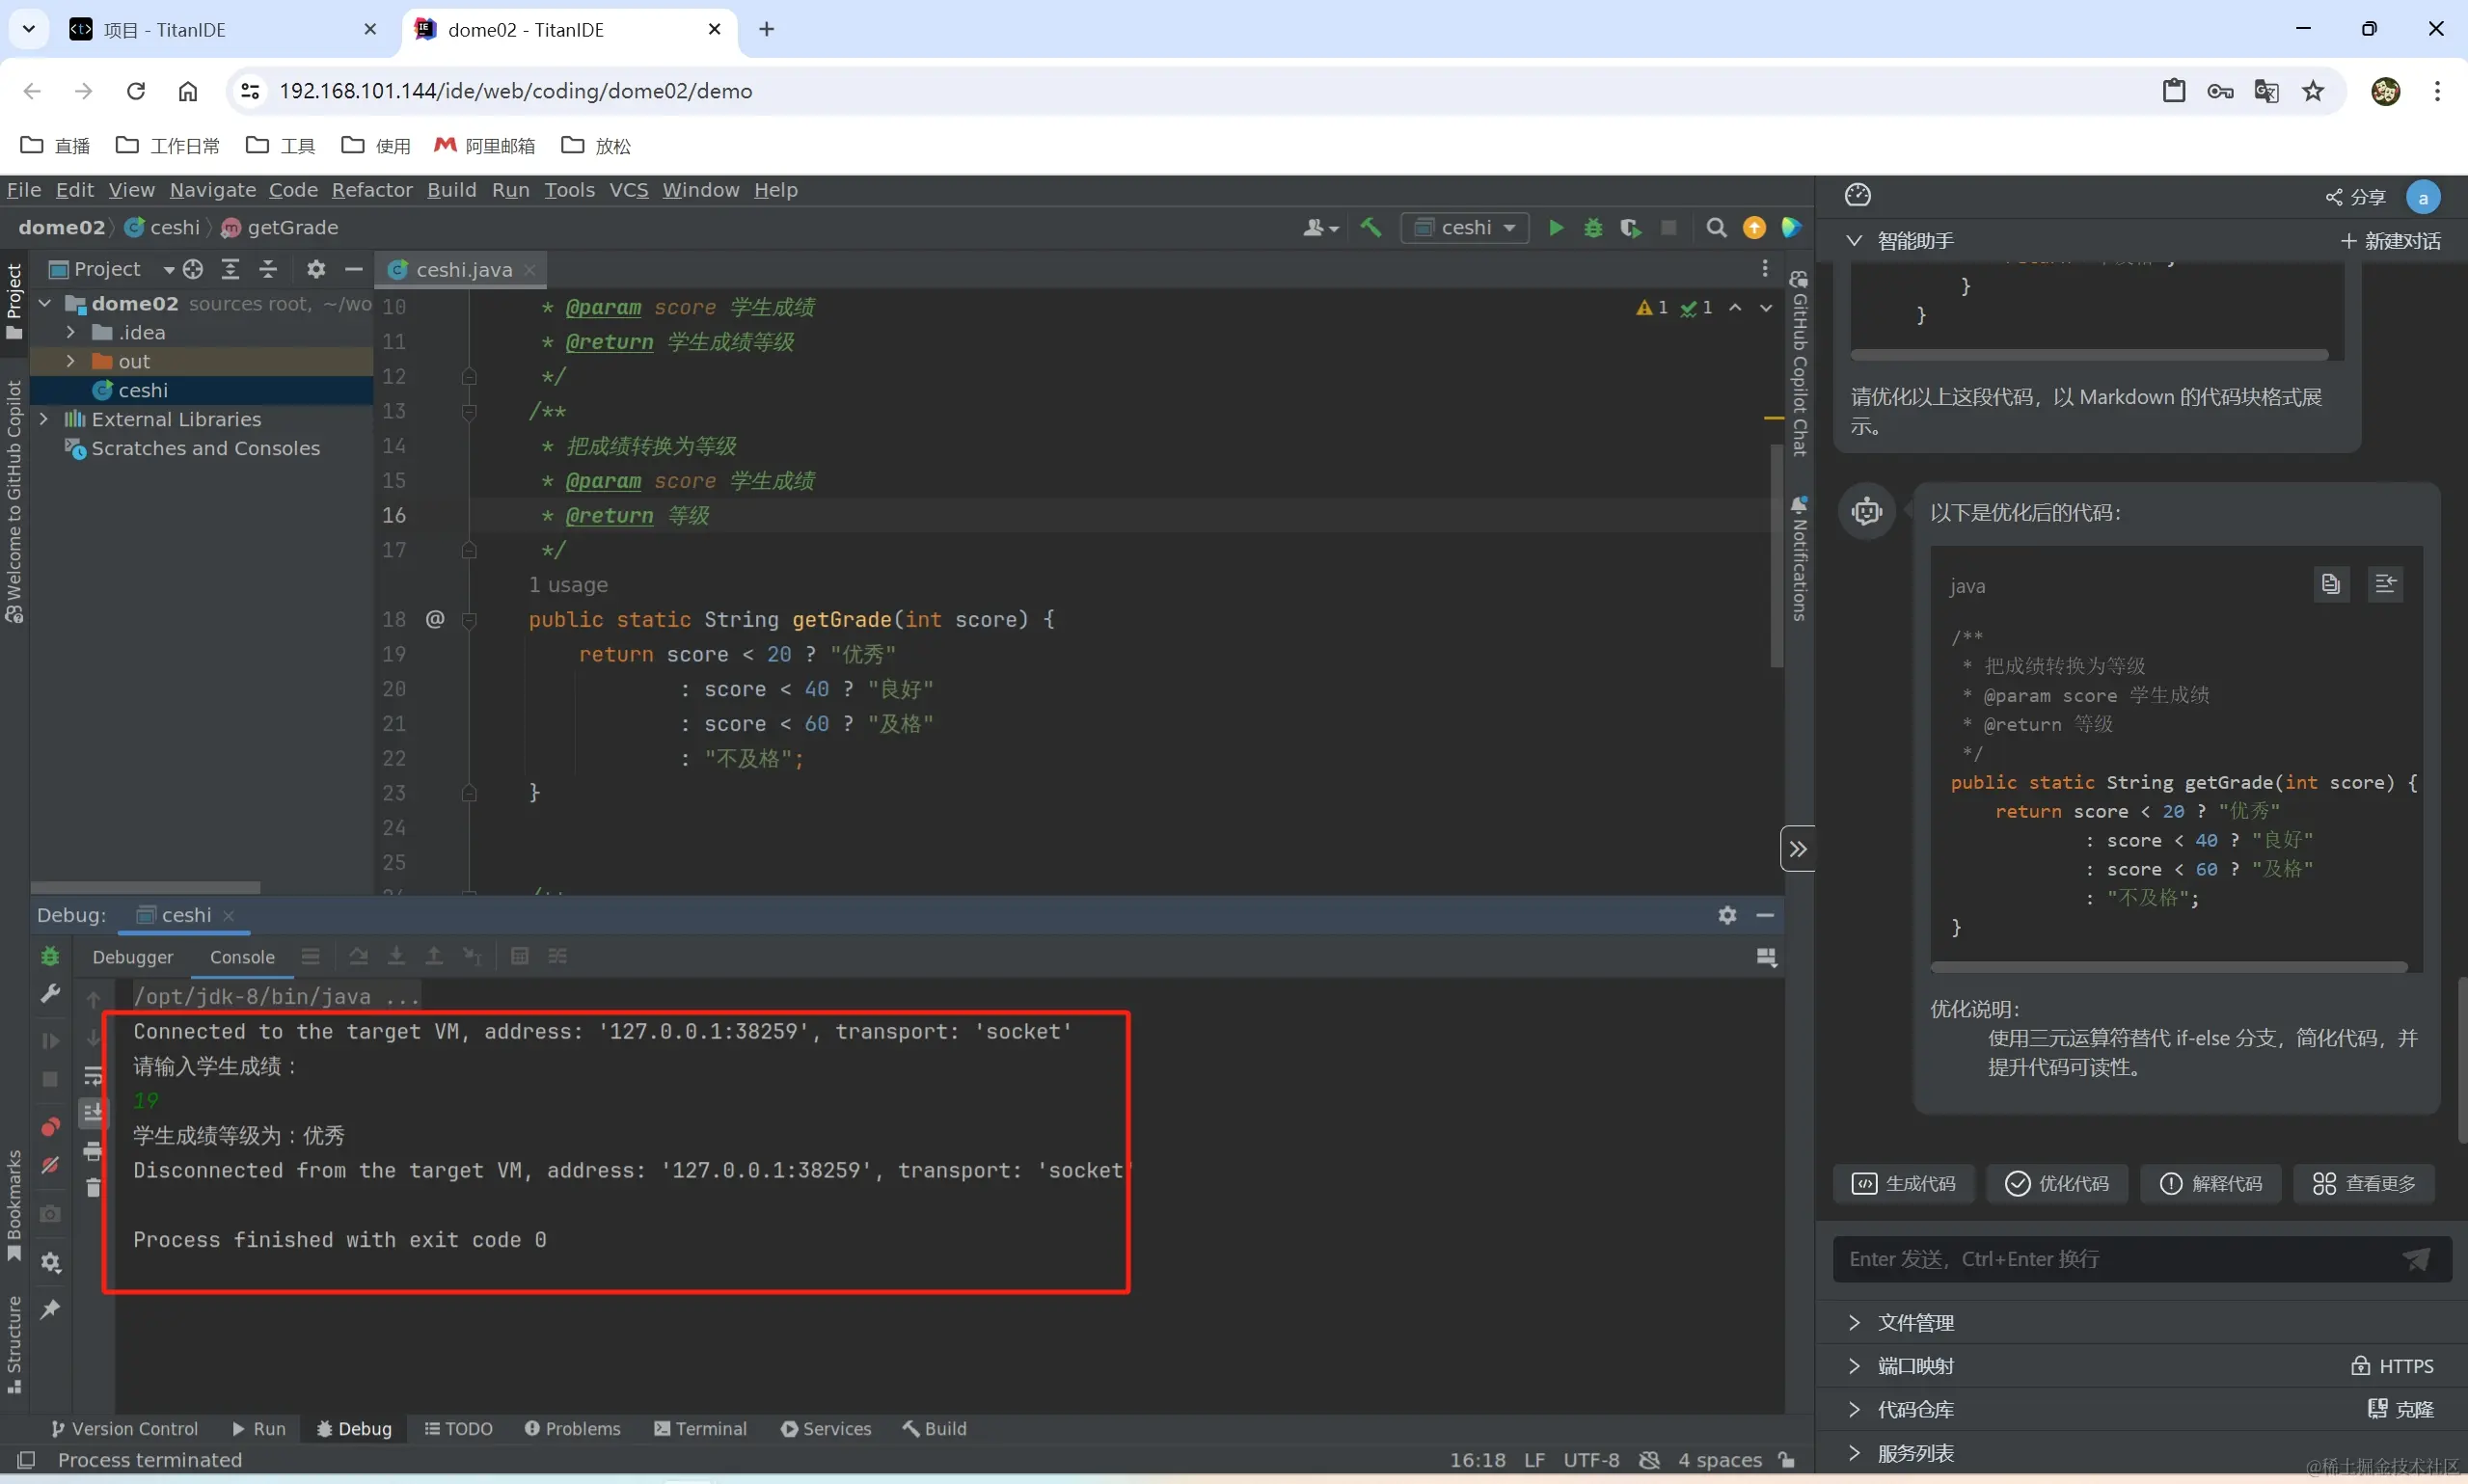Open Search Everywhere magnifier icon

(x=1716, y=228)
